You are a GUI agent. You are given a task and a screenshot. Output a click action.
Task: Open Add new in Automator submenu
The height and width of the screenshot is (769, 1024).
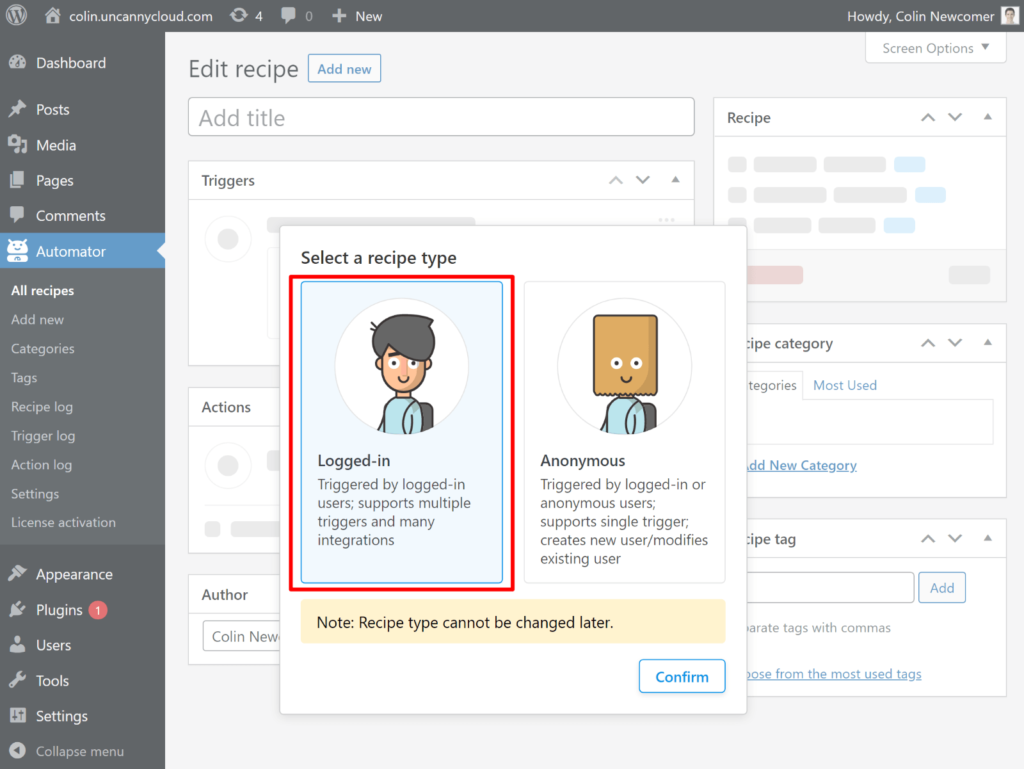[37, 319]
